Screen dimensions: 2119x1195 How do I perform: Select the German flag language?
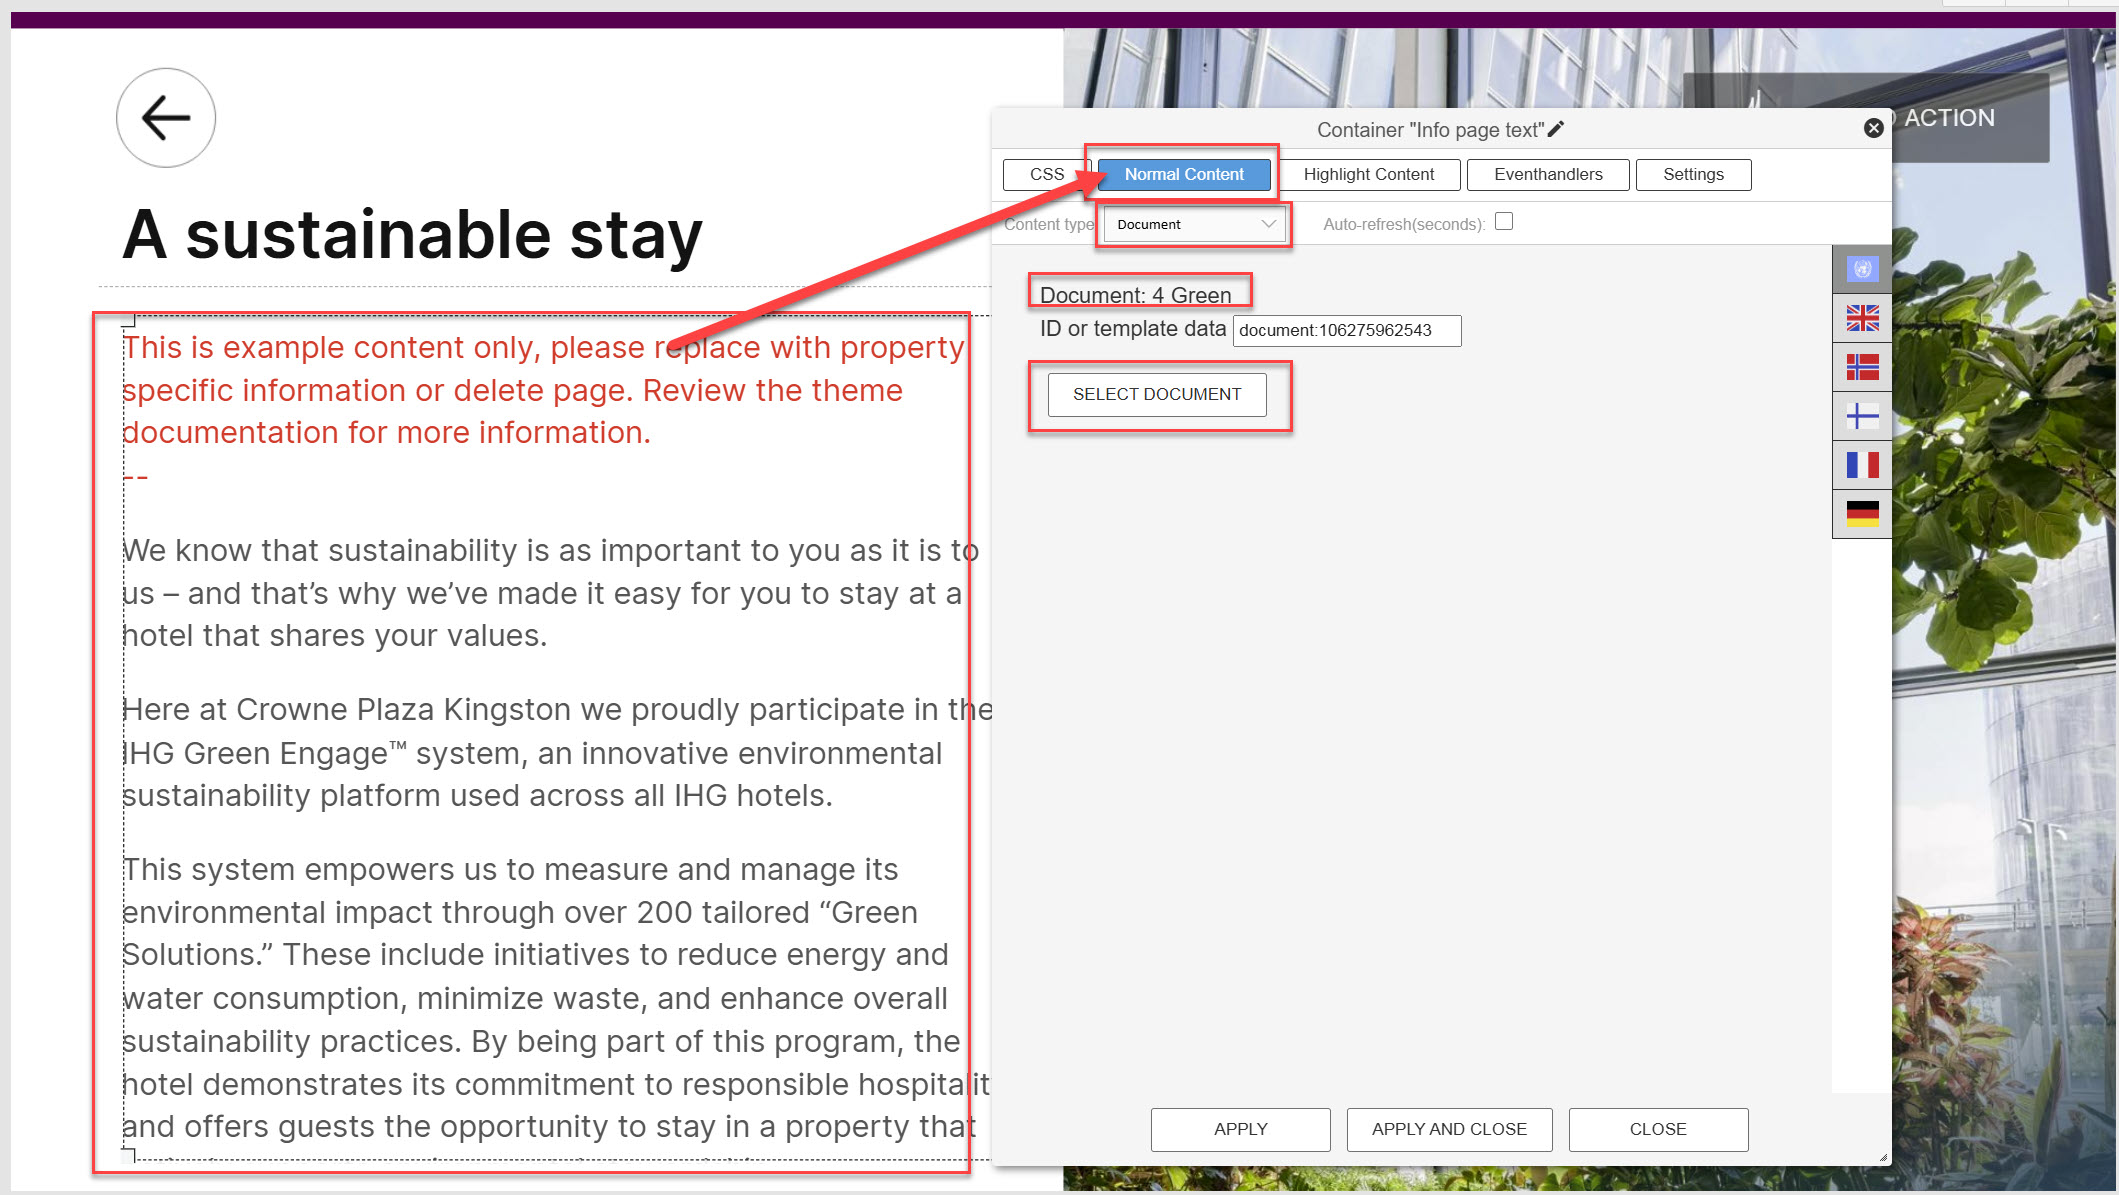pyautogui.click(x=1862, y=514)
